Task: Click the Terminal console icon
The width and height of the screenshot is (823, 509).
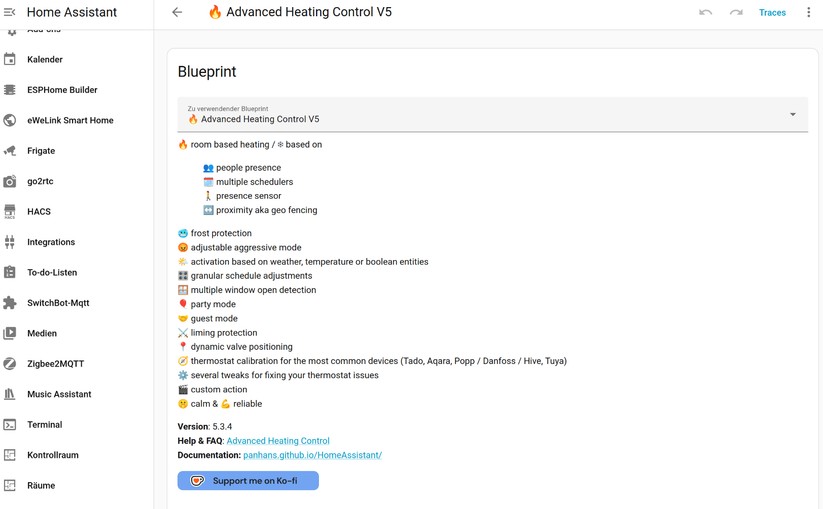Action: (x=9, y=425)
